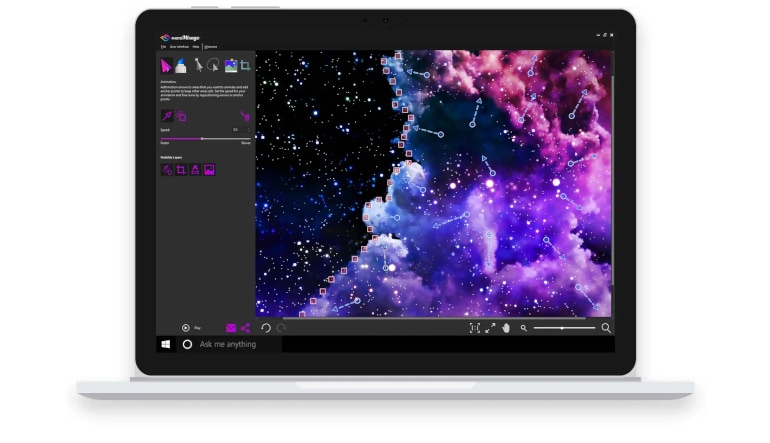The width and height of the screenshot is (770, 443).
Task: Switch to the Welcome tab
Action: (210, 47)
